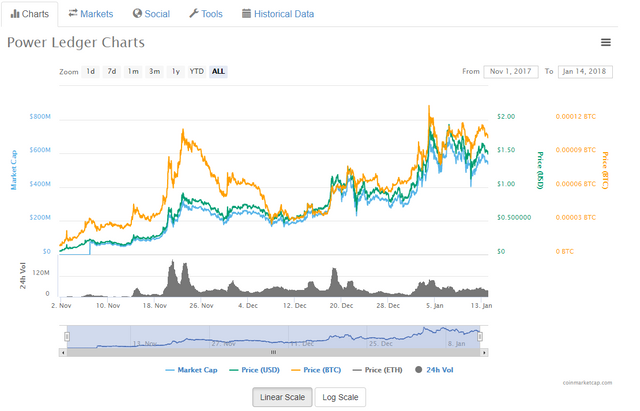Screen dimensions: 640x411
Task: Click the "$2.00" price axis label
Action: coord(506,117)
